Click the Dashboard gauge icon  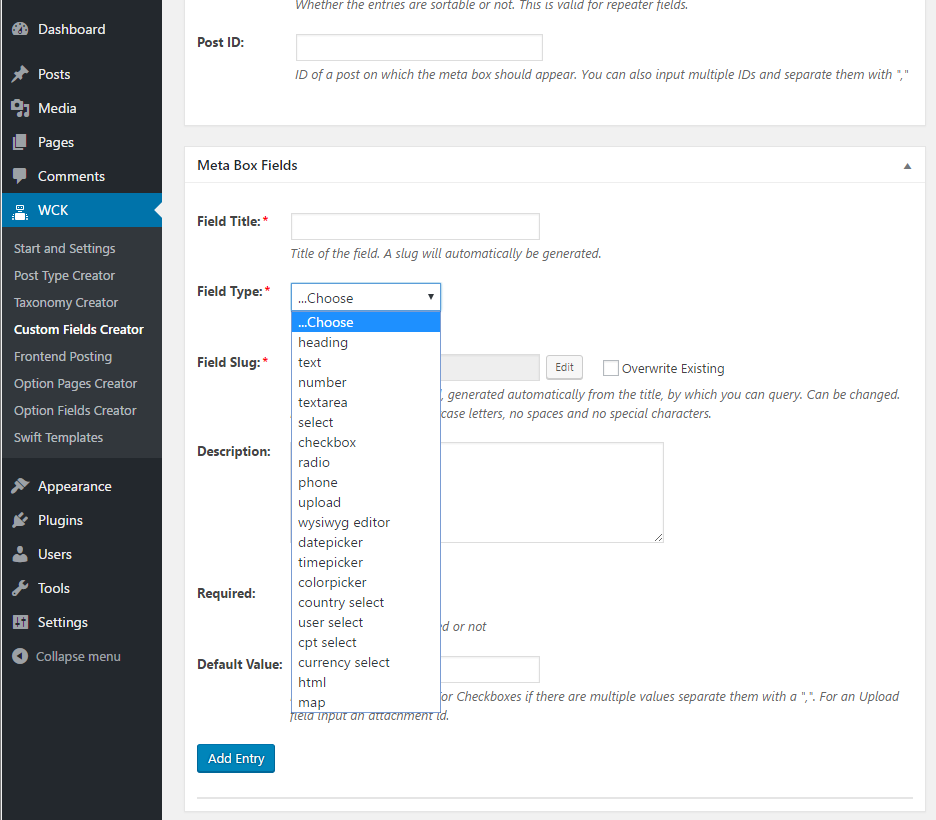point(20,29)
